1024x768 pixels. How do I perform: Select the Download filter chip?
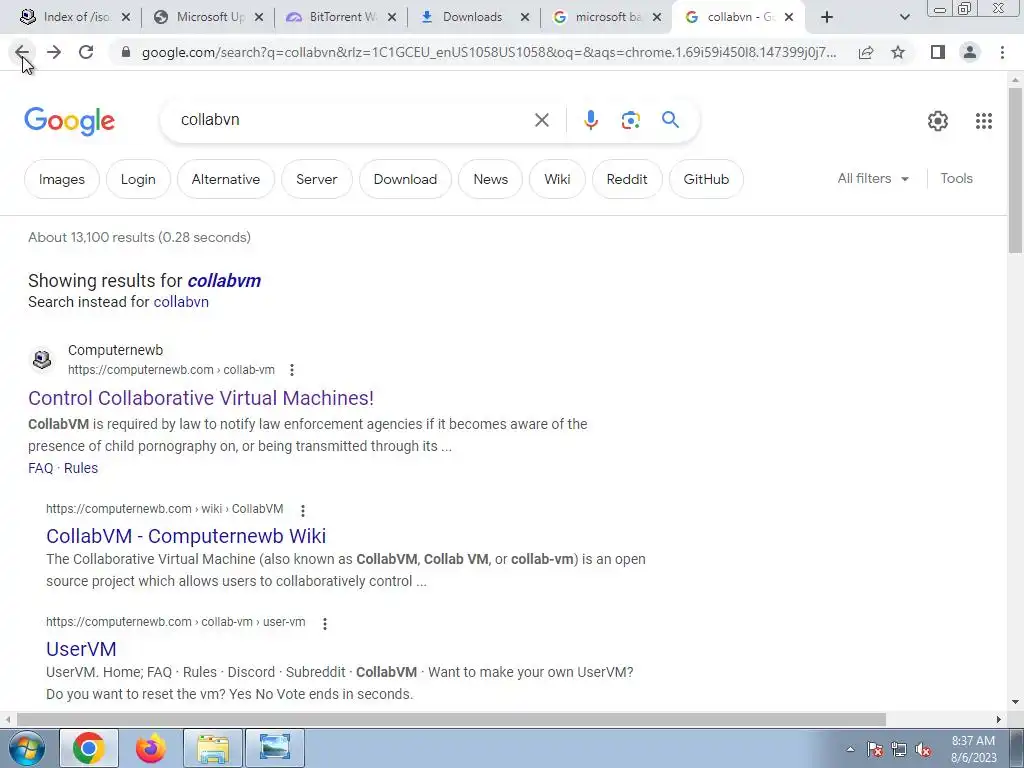tap(405, 179)
